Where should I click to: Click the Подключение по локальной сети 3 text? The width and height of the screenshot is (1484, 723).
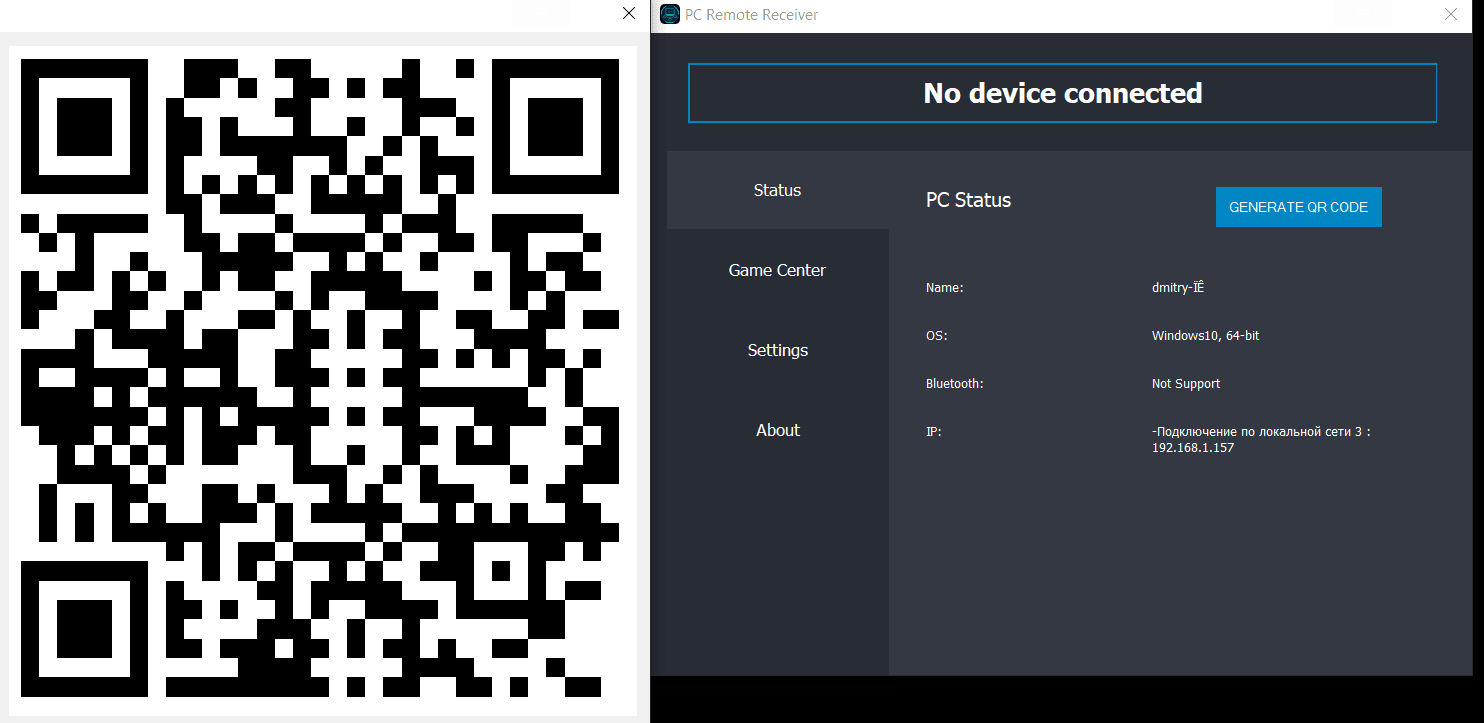pyautogui.click(x=1260, y=432)
